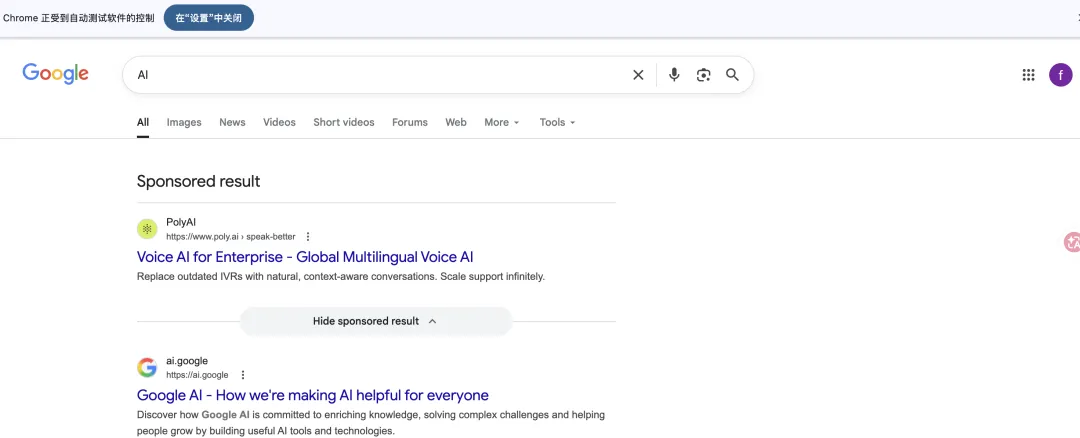
Task: Clear the search box with X icon
Action: (638, 75)
